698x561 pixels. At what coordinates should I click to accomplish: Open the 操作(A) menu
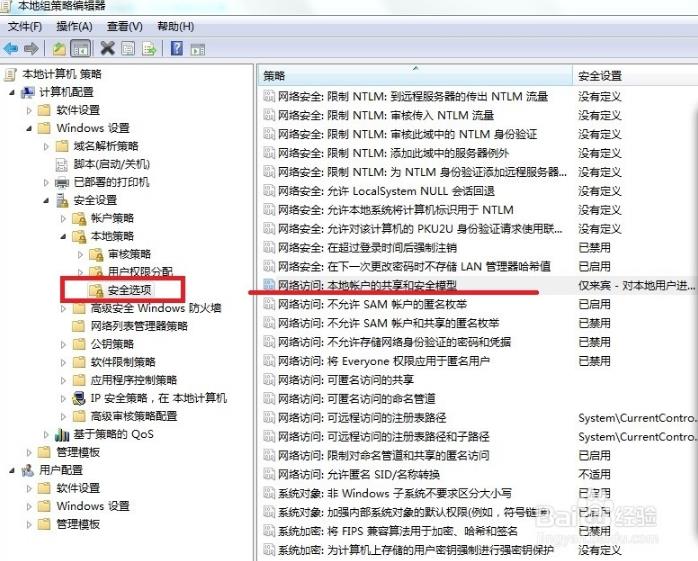point(74,26)
